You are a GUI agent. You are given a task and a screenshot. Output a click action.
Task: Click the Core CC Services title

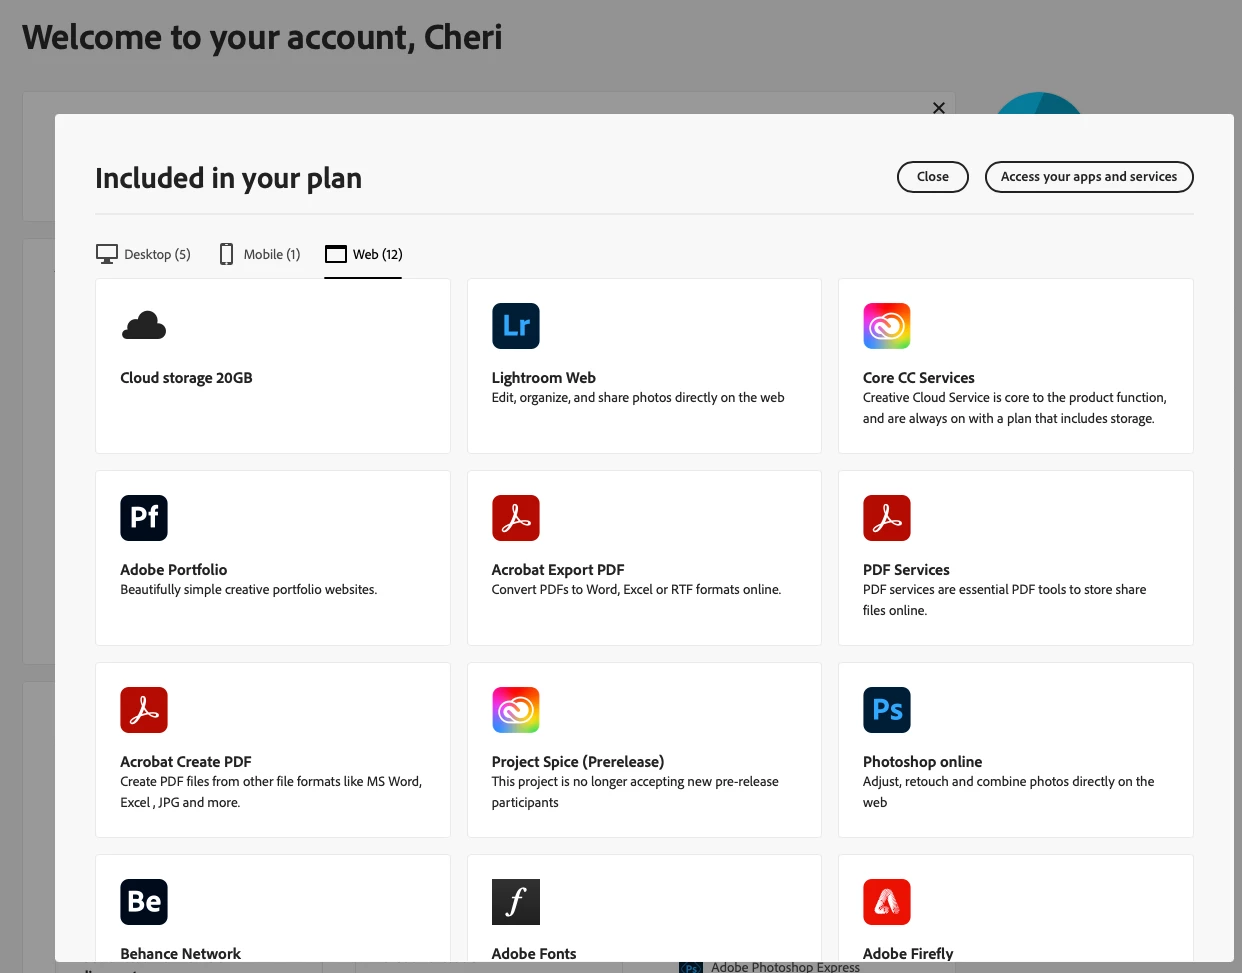click(x=919, y=378)
